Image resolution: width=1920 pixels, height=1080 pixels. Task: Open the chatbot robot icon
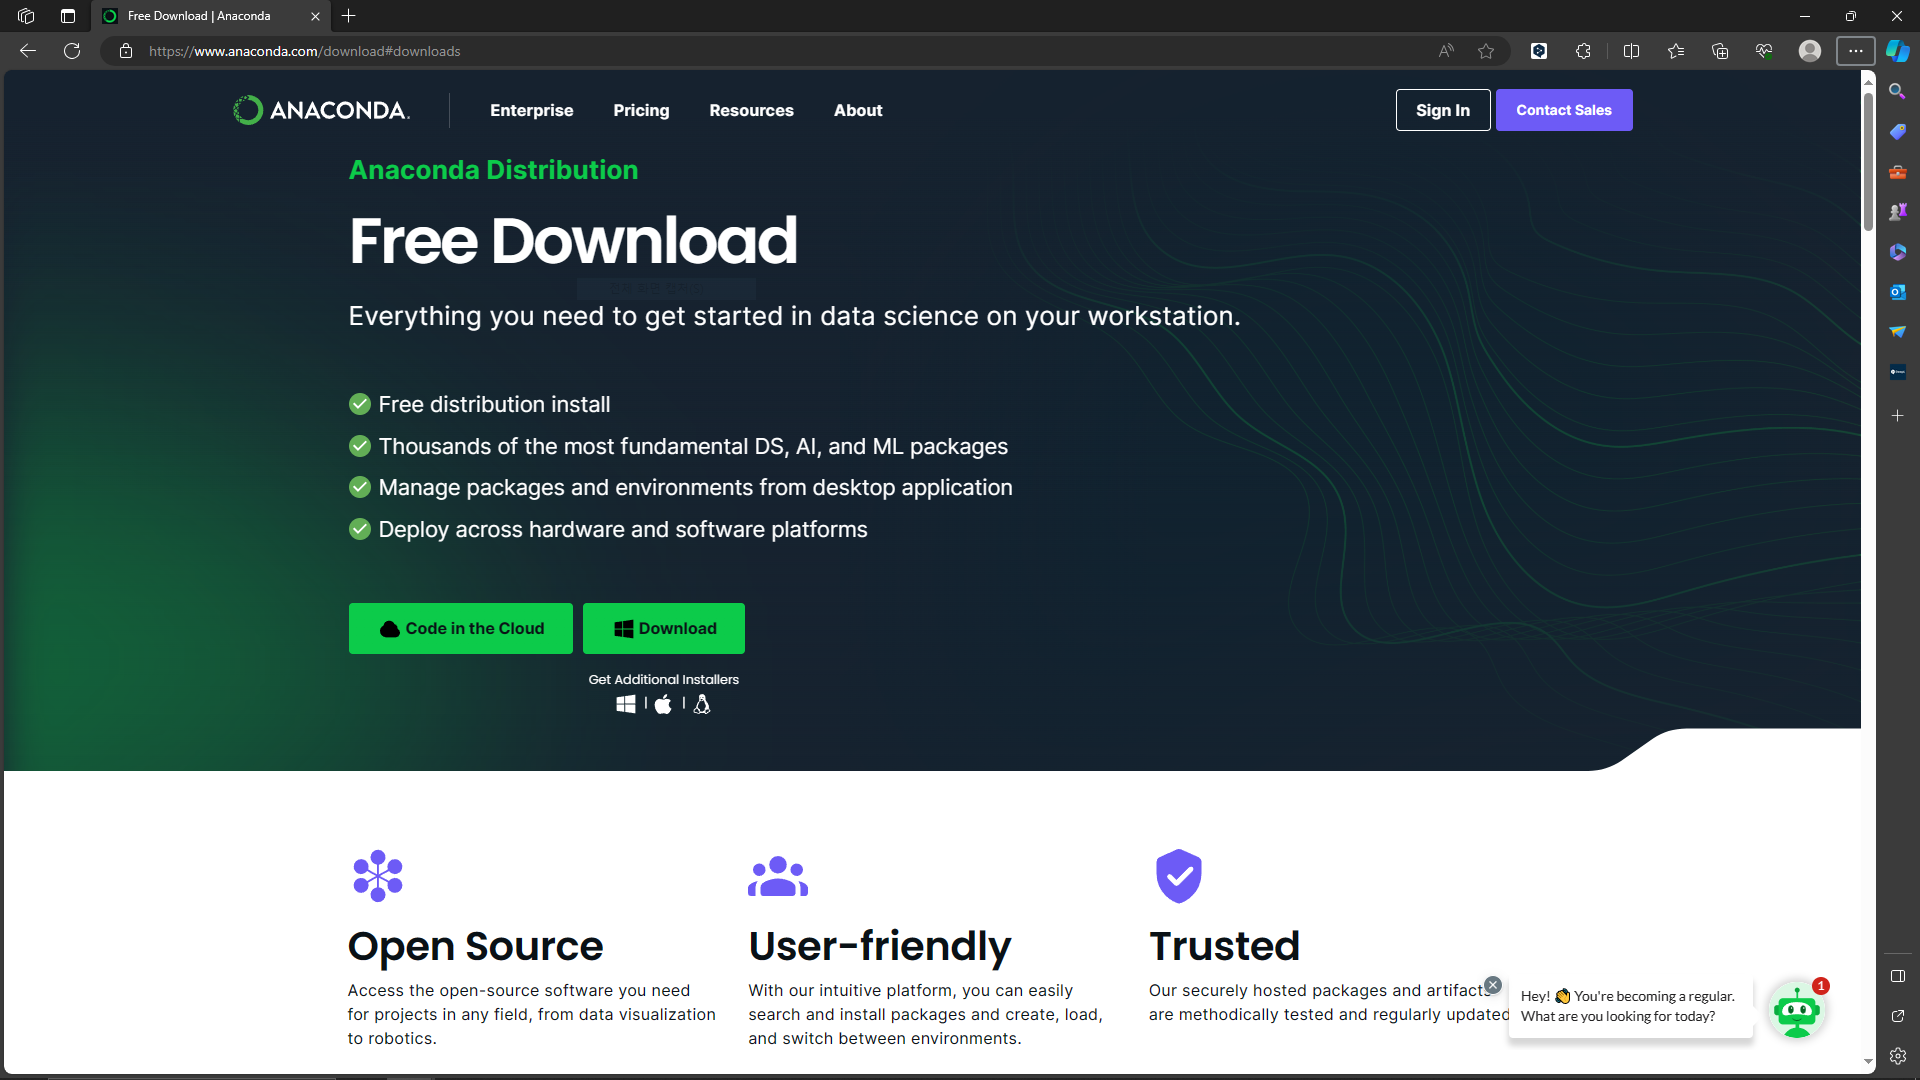[x=1796, y=1012]
